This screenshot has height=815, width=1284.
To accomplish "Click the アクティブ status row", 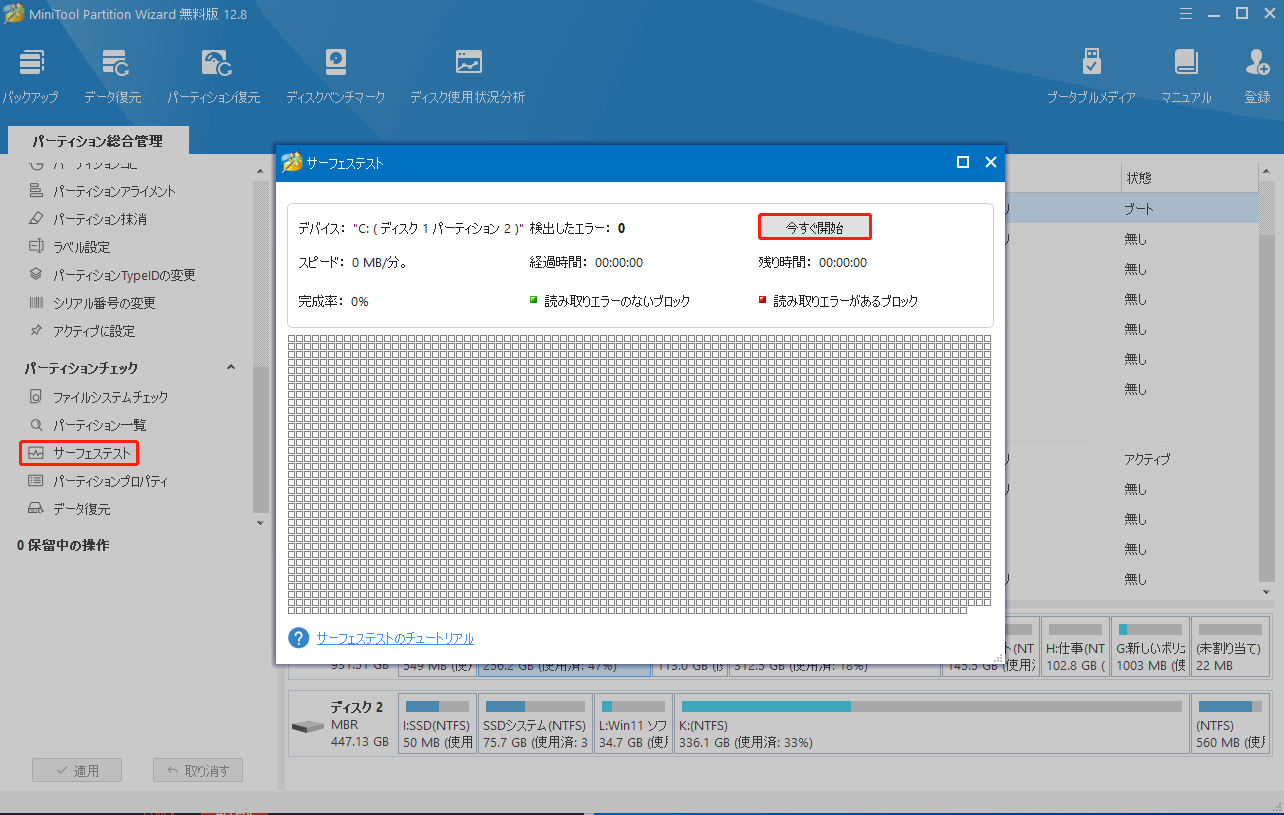I will click(x=1147, y=459).
